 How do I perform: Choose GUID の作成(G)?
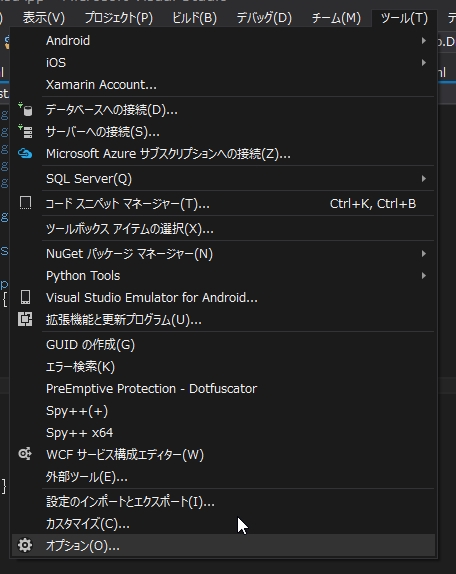click(223, 344)
